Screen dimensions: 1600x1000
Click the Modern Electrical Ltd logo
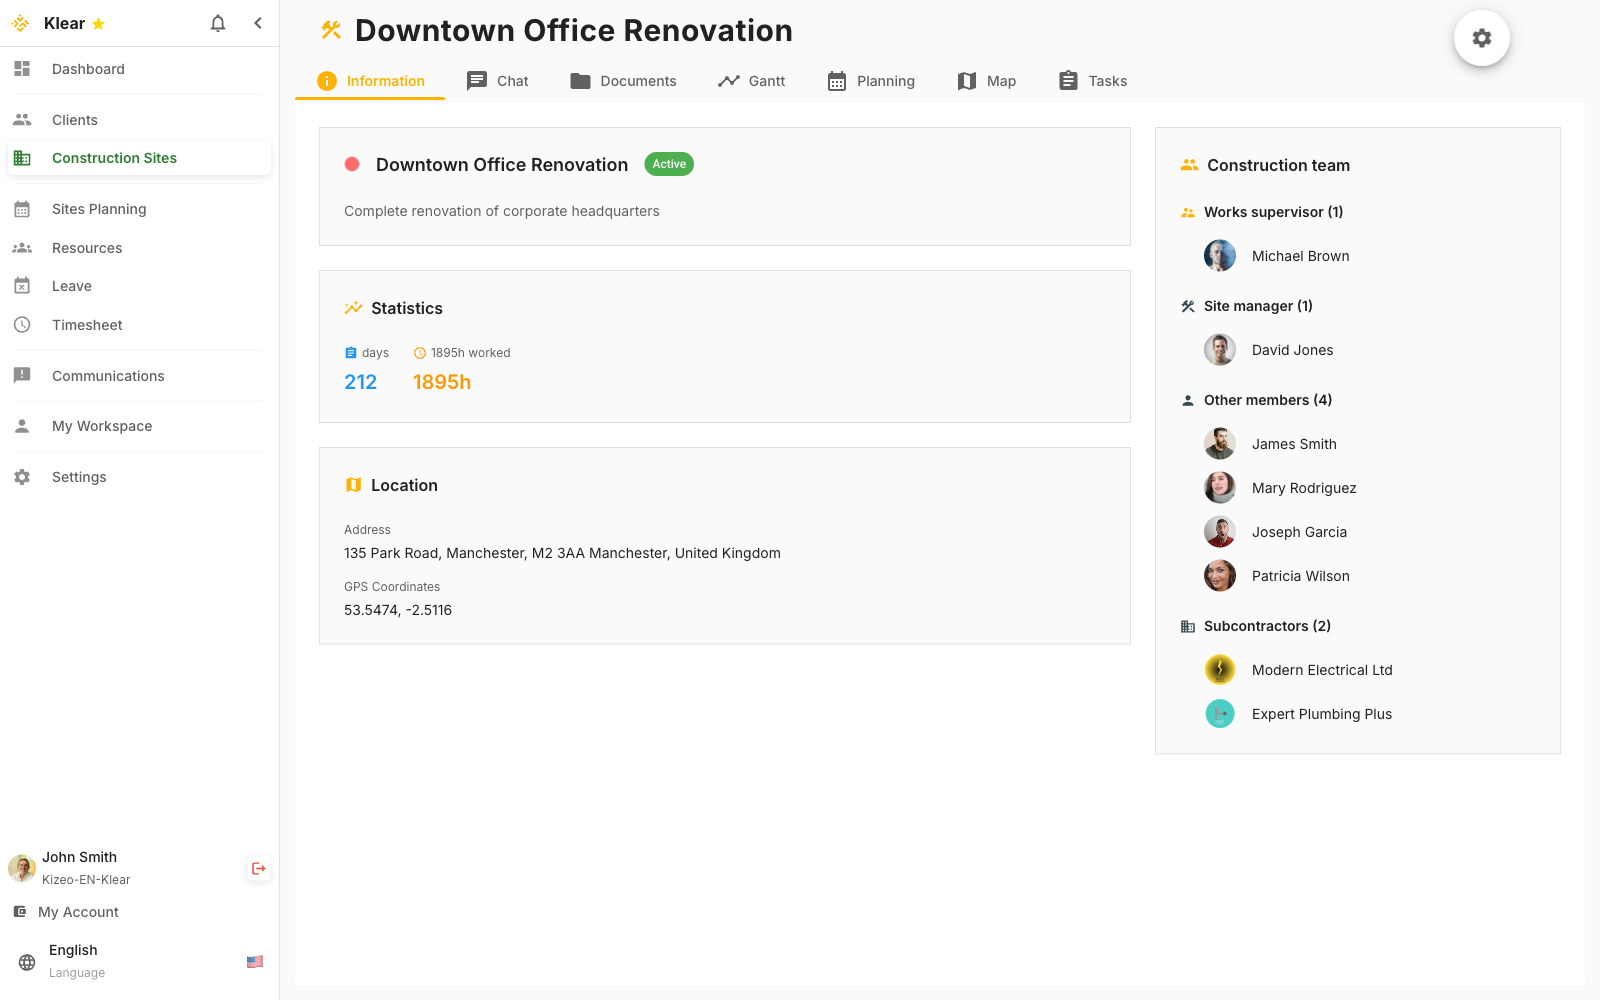click(x=1219, y=670)
